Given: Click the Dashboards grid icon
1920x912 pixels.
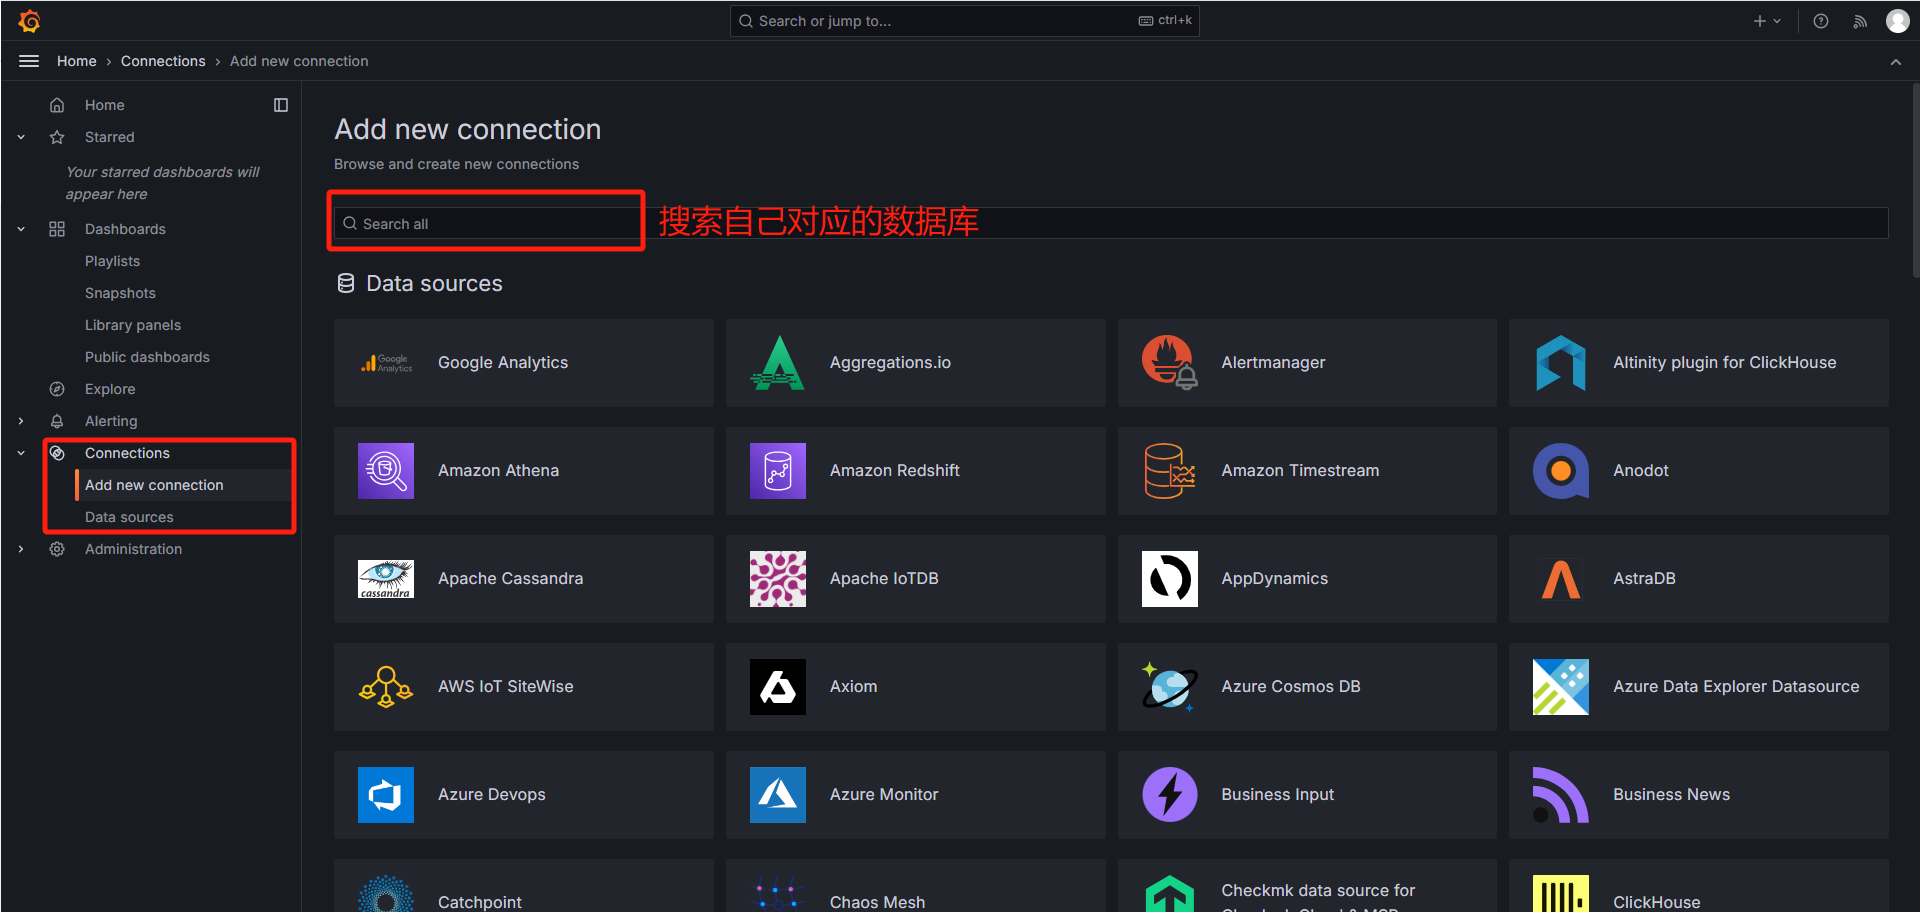Looking at the screenshot, I should pos(57,229).
